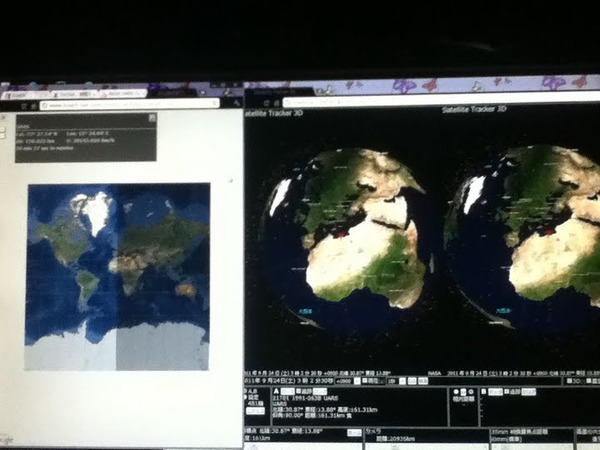
Task: Click the slider bar under camera distance
Action: pyautogui.click(x=426, y=447)
